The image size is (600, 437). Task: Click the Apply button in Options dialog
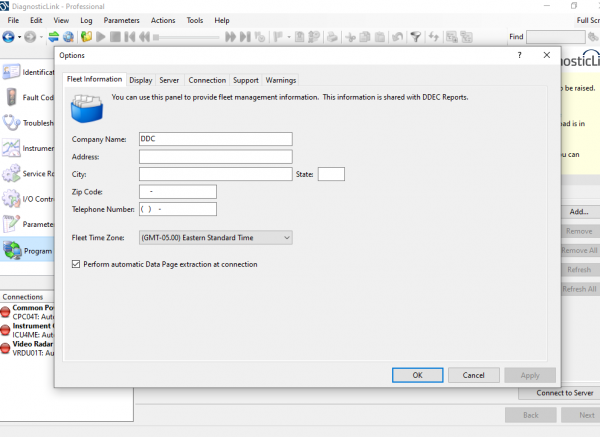(x=530, y=375)
